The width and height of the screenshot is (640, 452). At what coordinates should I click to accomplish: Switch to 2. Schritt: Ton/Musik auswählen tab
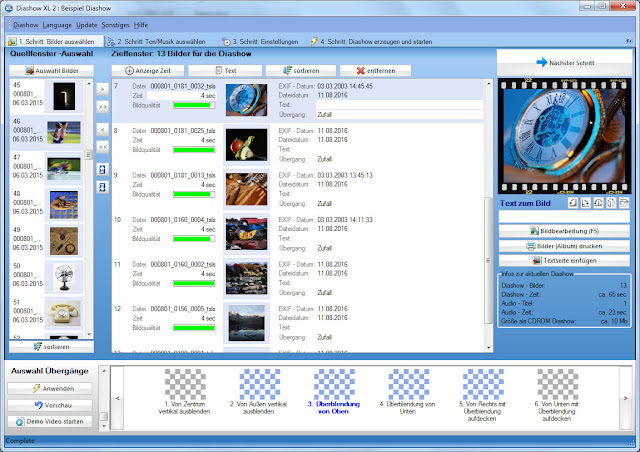157,42
